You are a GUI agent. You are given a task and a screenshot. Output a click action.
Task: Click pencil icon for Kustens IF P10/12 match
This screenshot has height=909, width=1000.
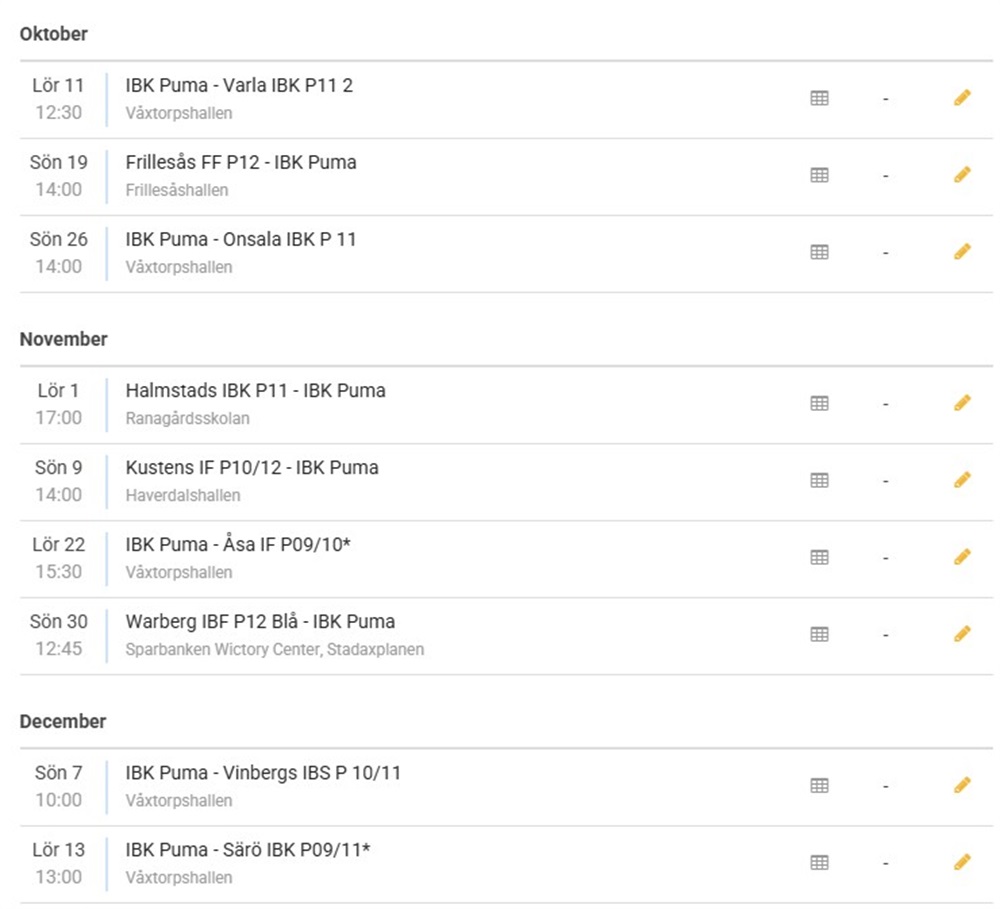(x=962, y=480)
